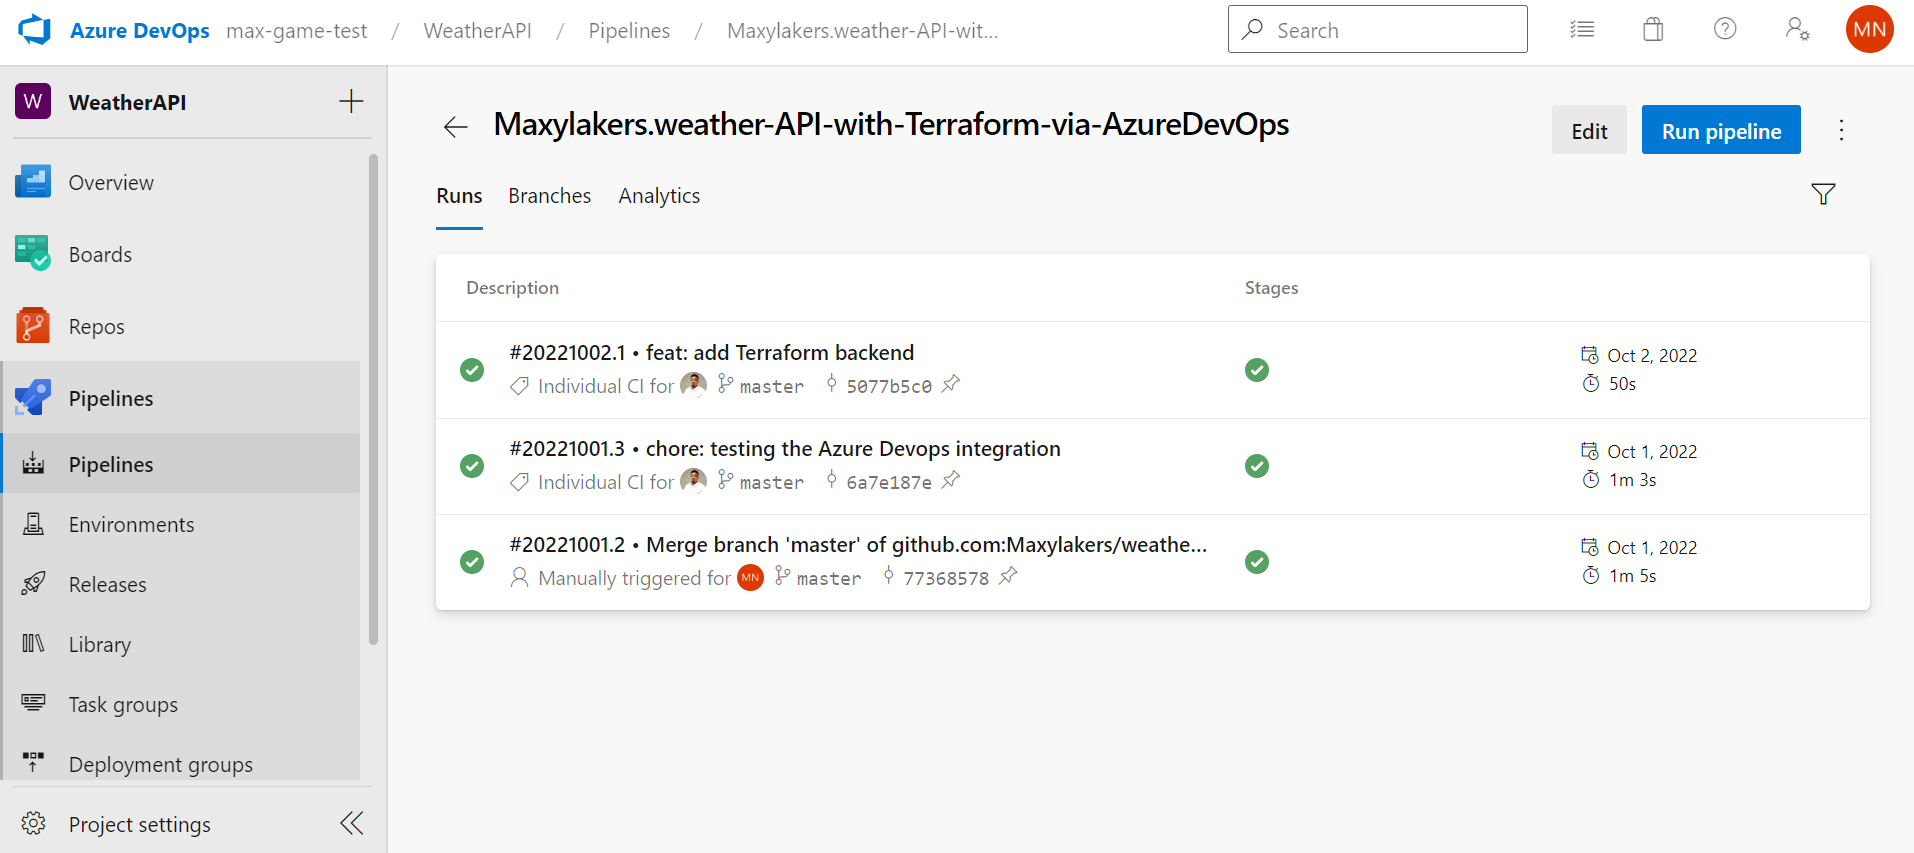Open the more actions vertical ellipsis
This screenshot has height=853, width=1914.
click(1841, 130)
